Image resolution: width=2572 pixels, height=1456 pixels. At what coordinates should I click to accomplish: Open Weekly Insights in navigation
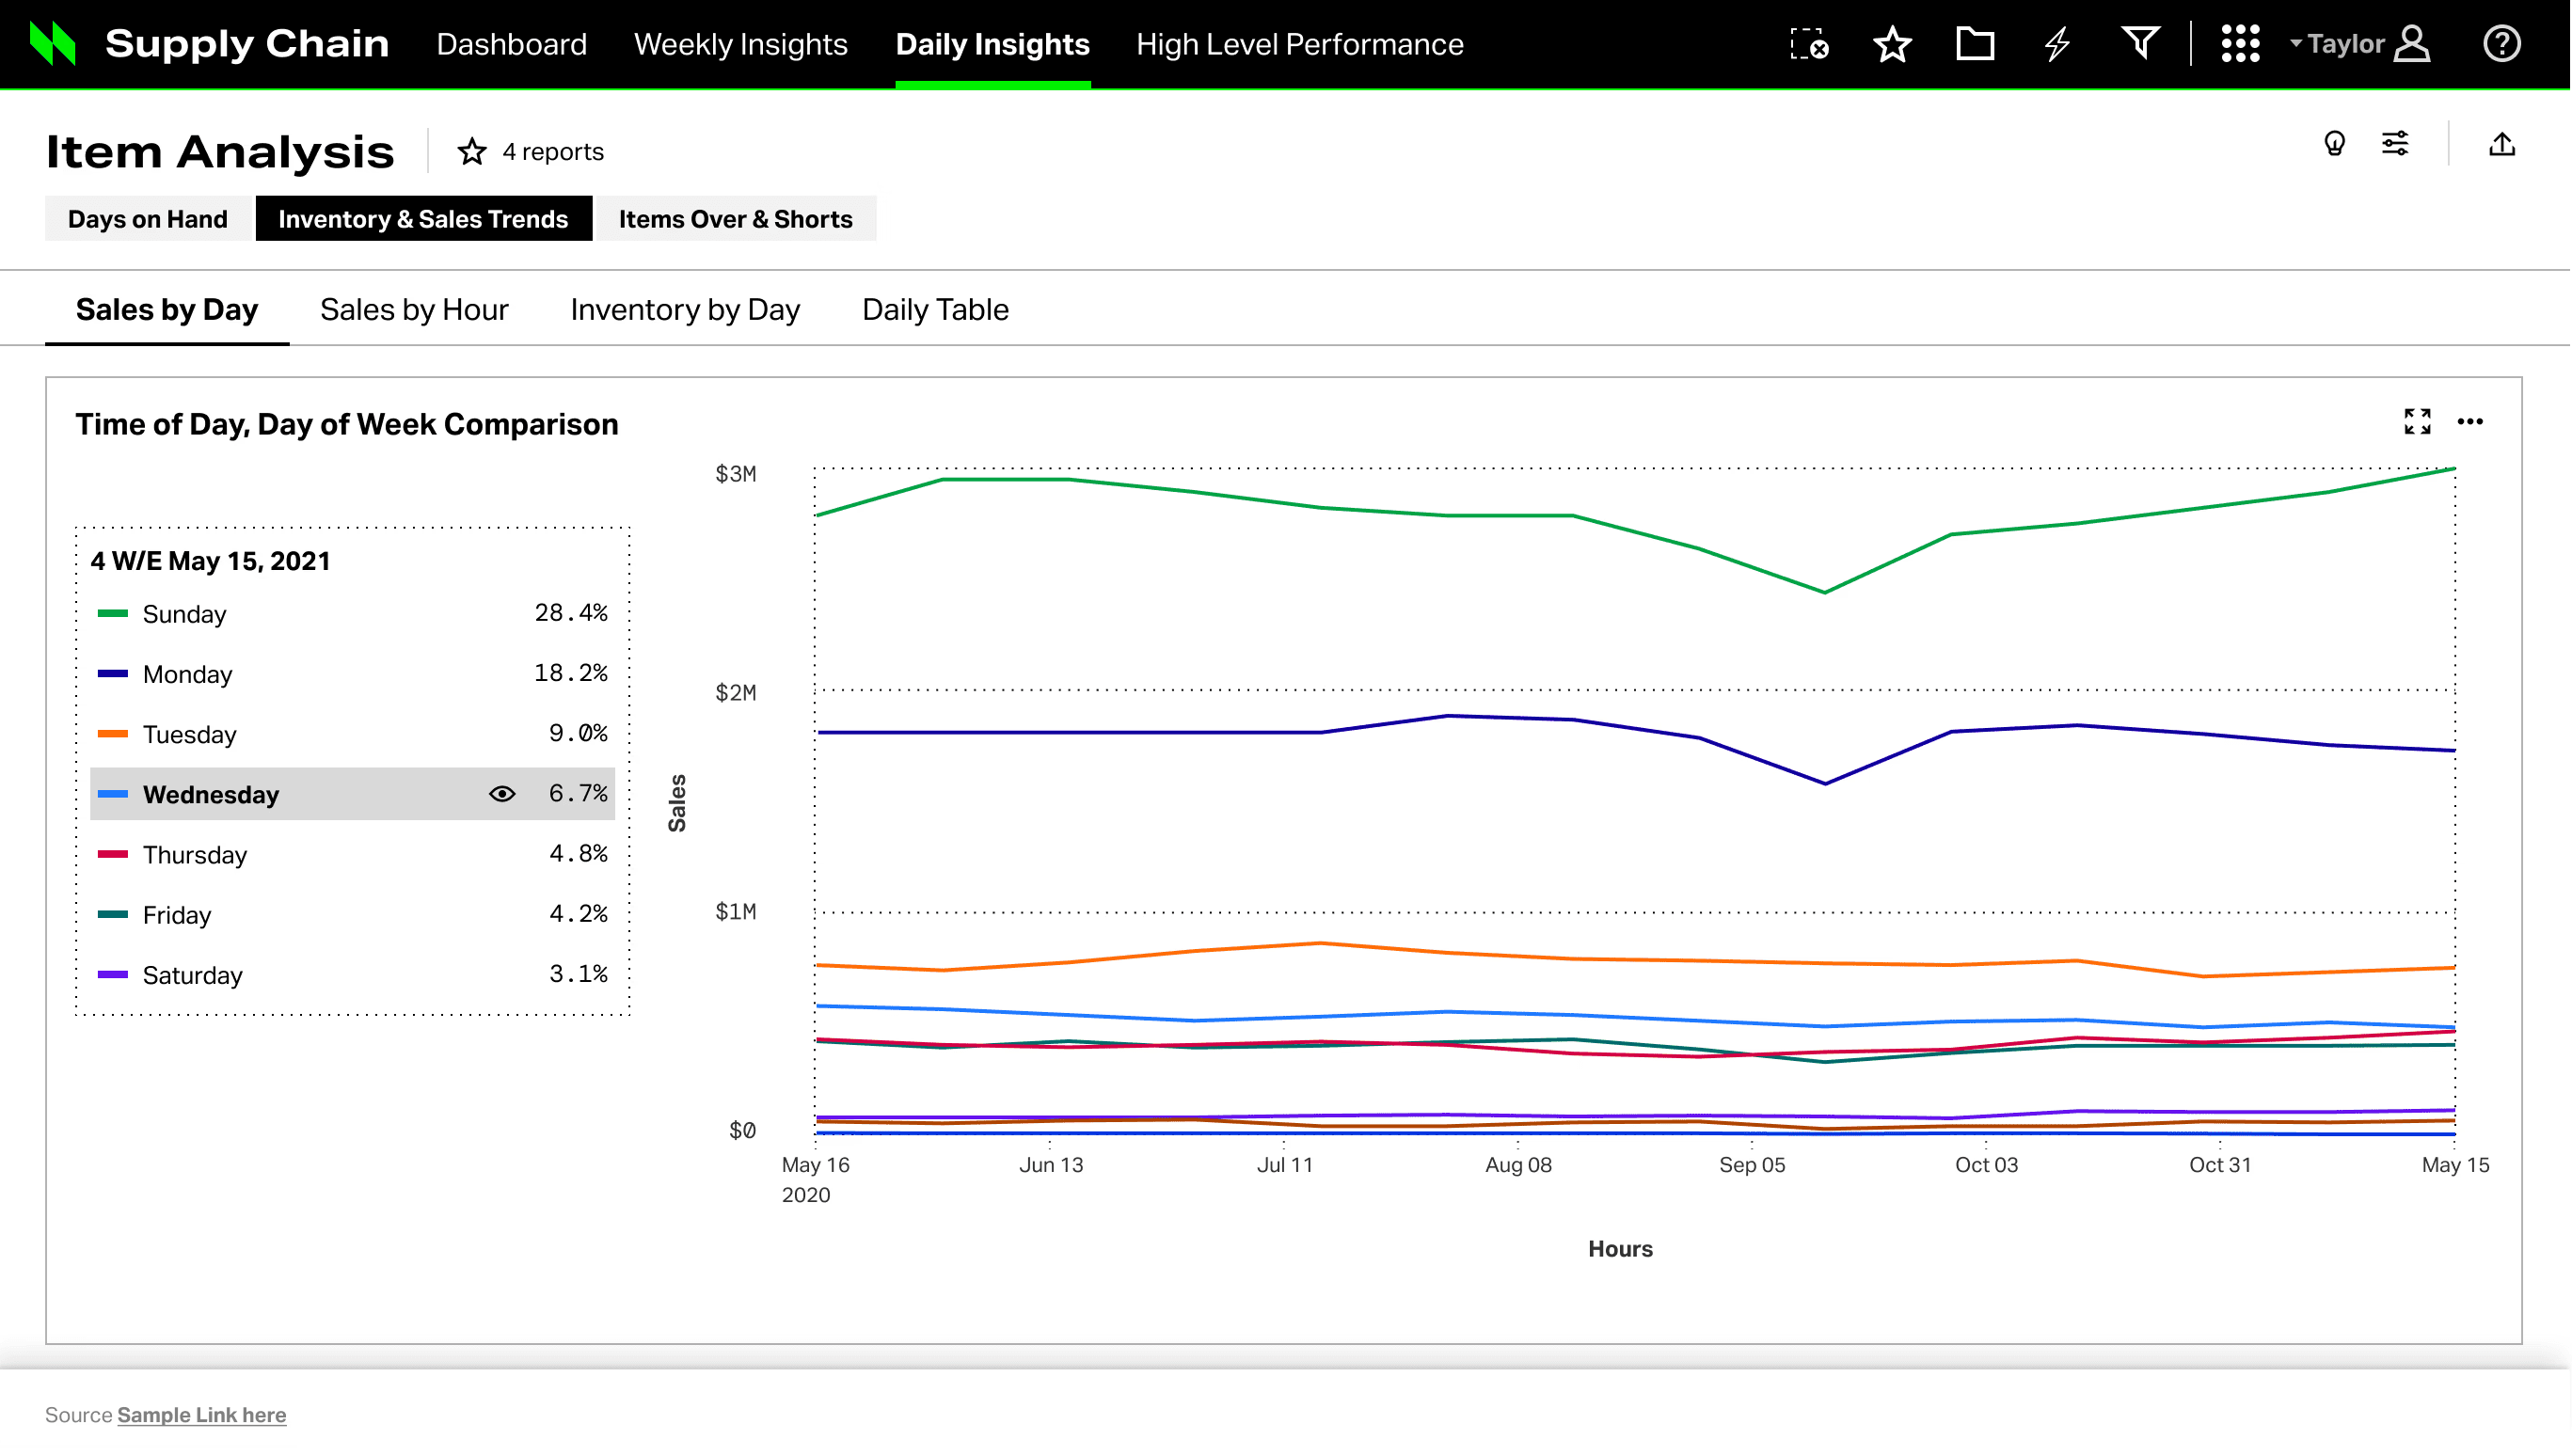[740, 44]
